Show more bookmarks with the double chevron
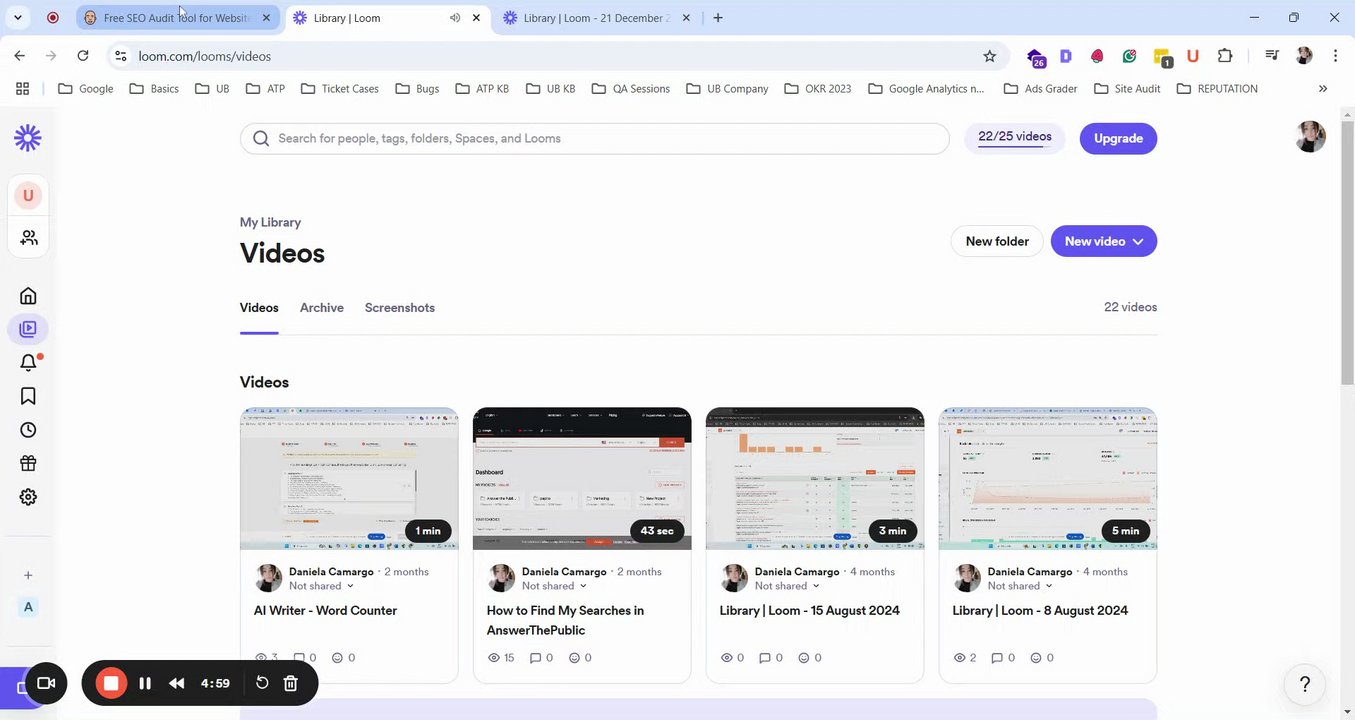The width and height of the screenshot is (1355, 720). [1323, 88]
